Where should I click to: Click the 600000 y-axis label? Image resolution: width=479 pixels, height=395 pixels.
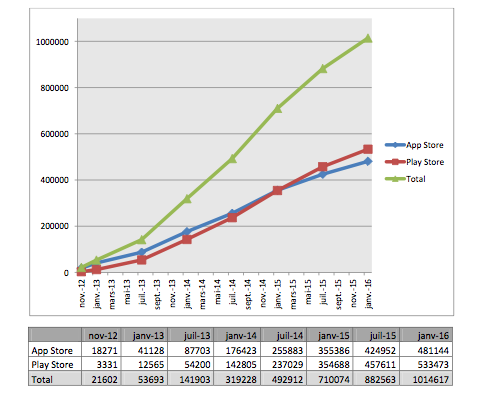tap(55, 134)
